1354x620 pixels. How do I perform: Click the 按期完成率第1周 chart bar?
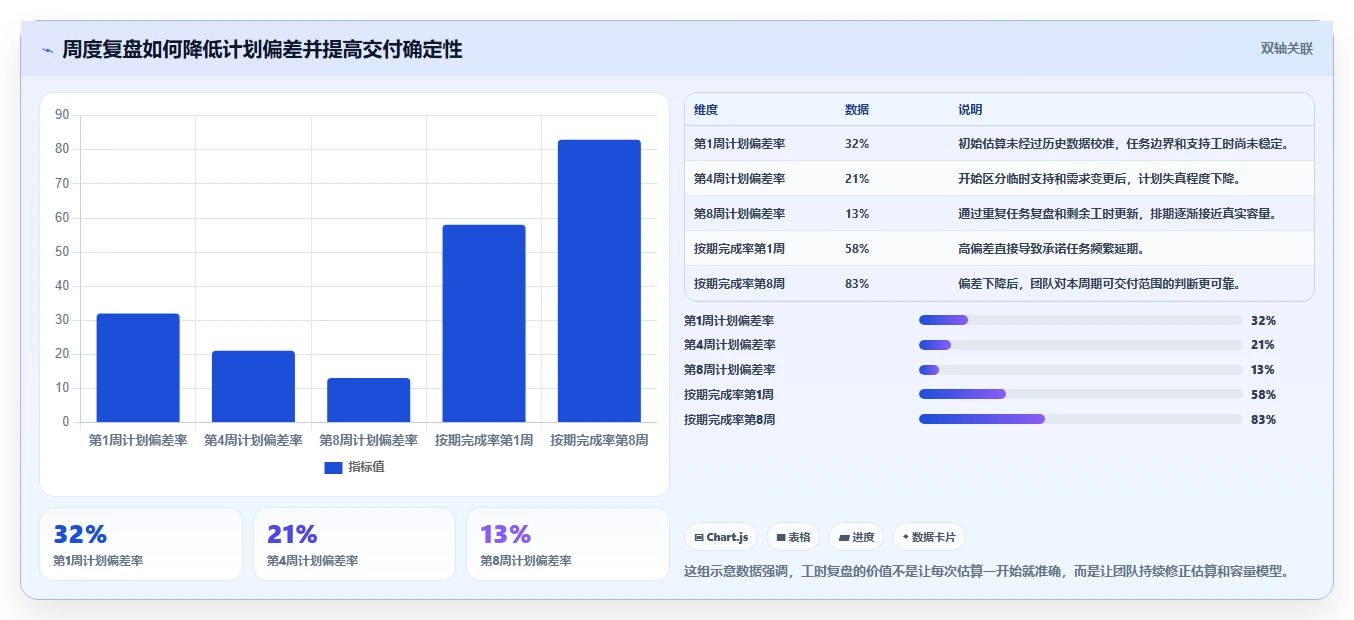(x=484, y=323)
